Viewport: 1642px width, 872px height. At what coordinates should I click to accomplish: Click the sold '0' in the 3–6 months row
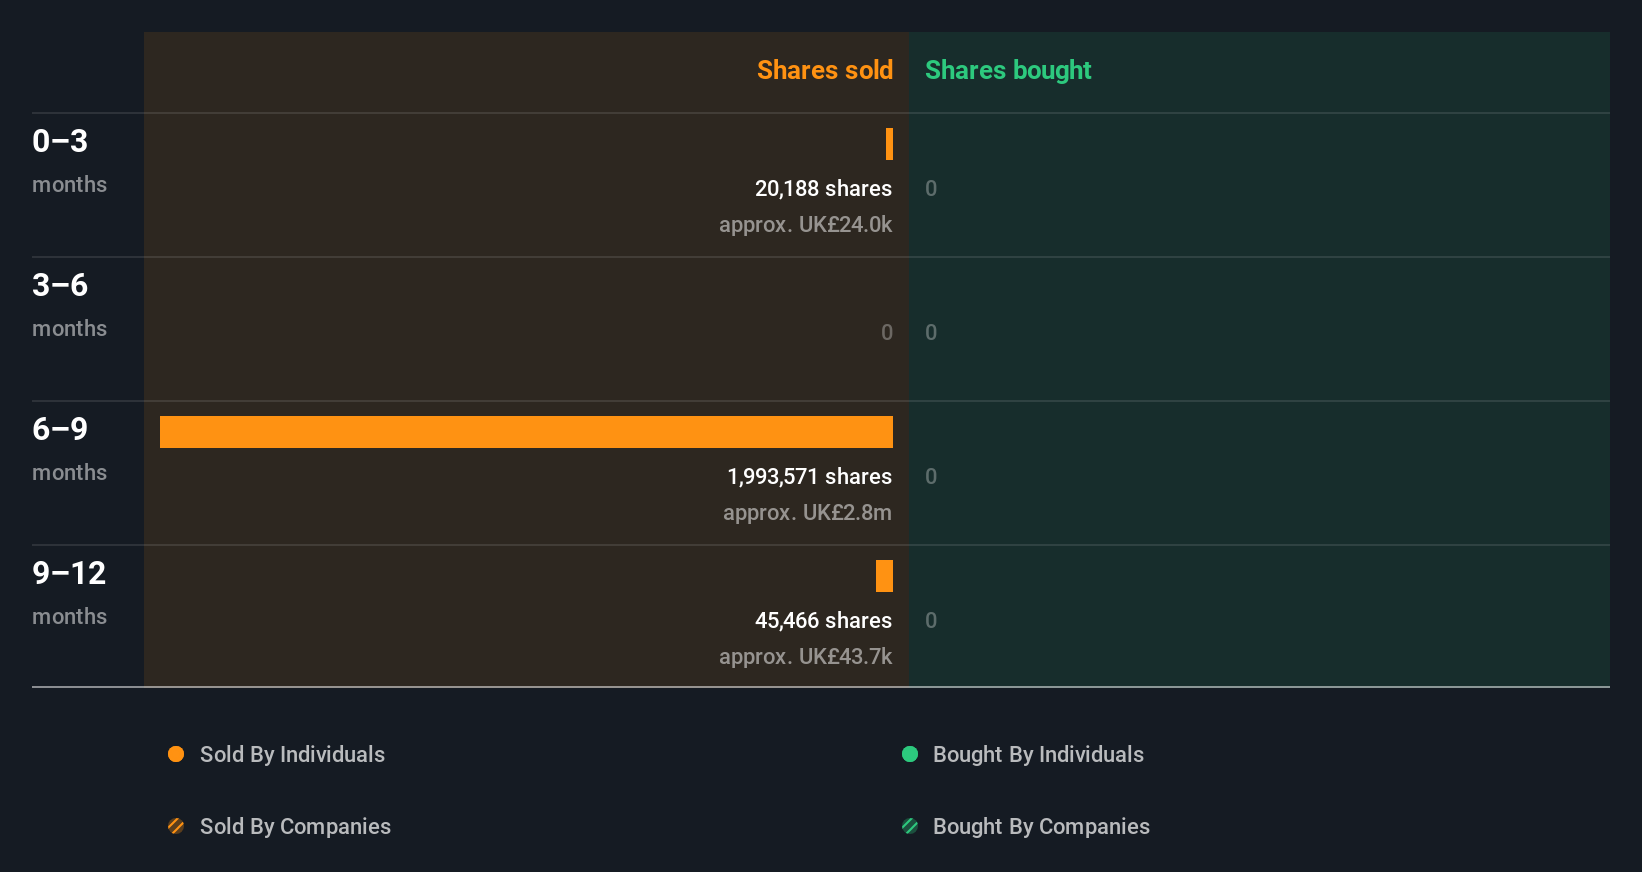pyautogui.click(x=887, y=332)
